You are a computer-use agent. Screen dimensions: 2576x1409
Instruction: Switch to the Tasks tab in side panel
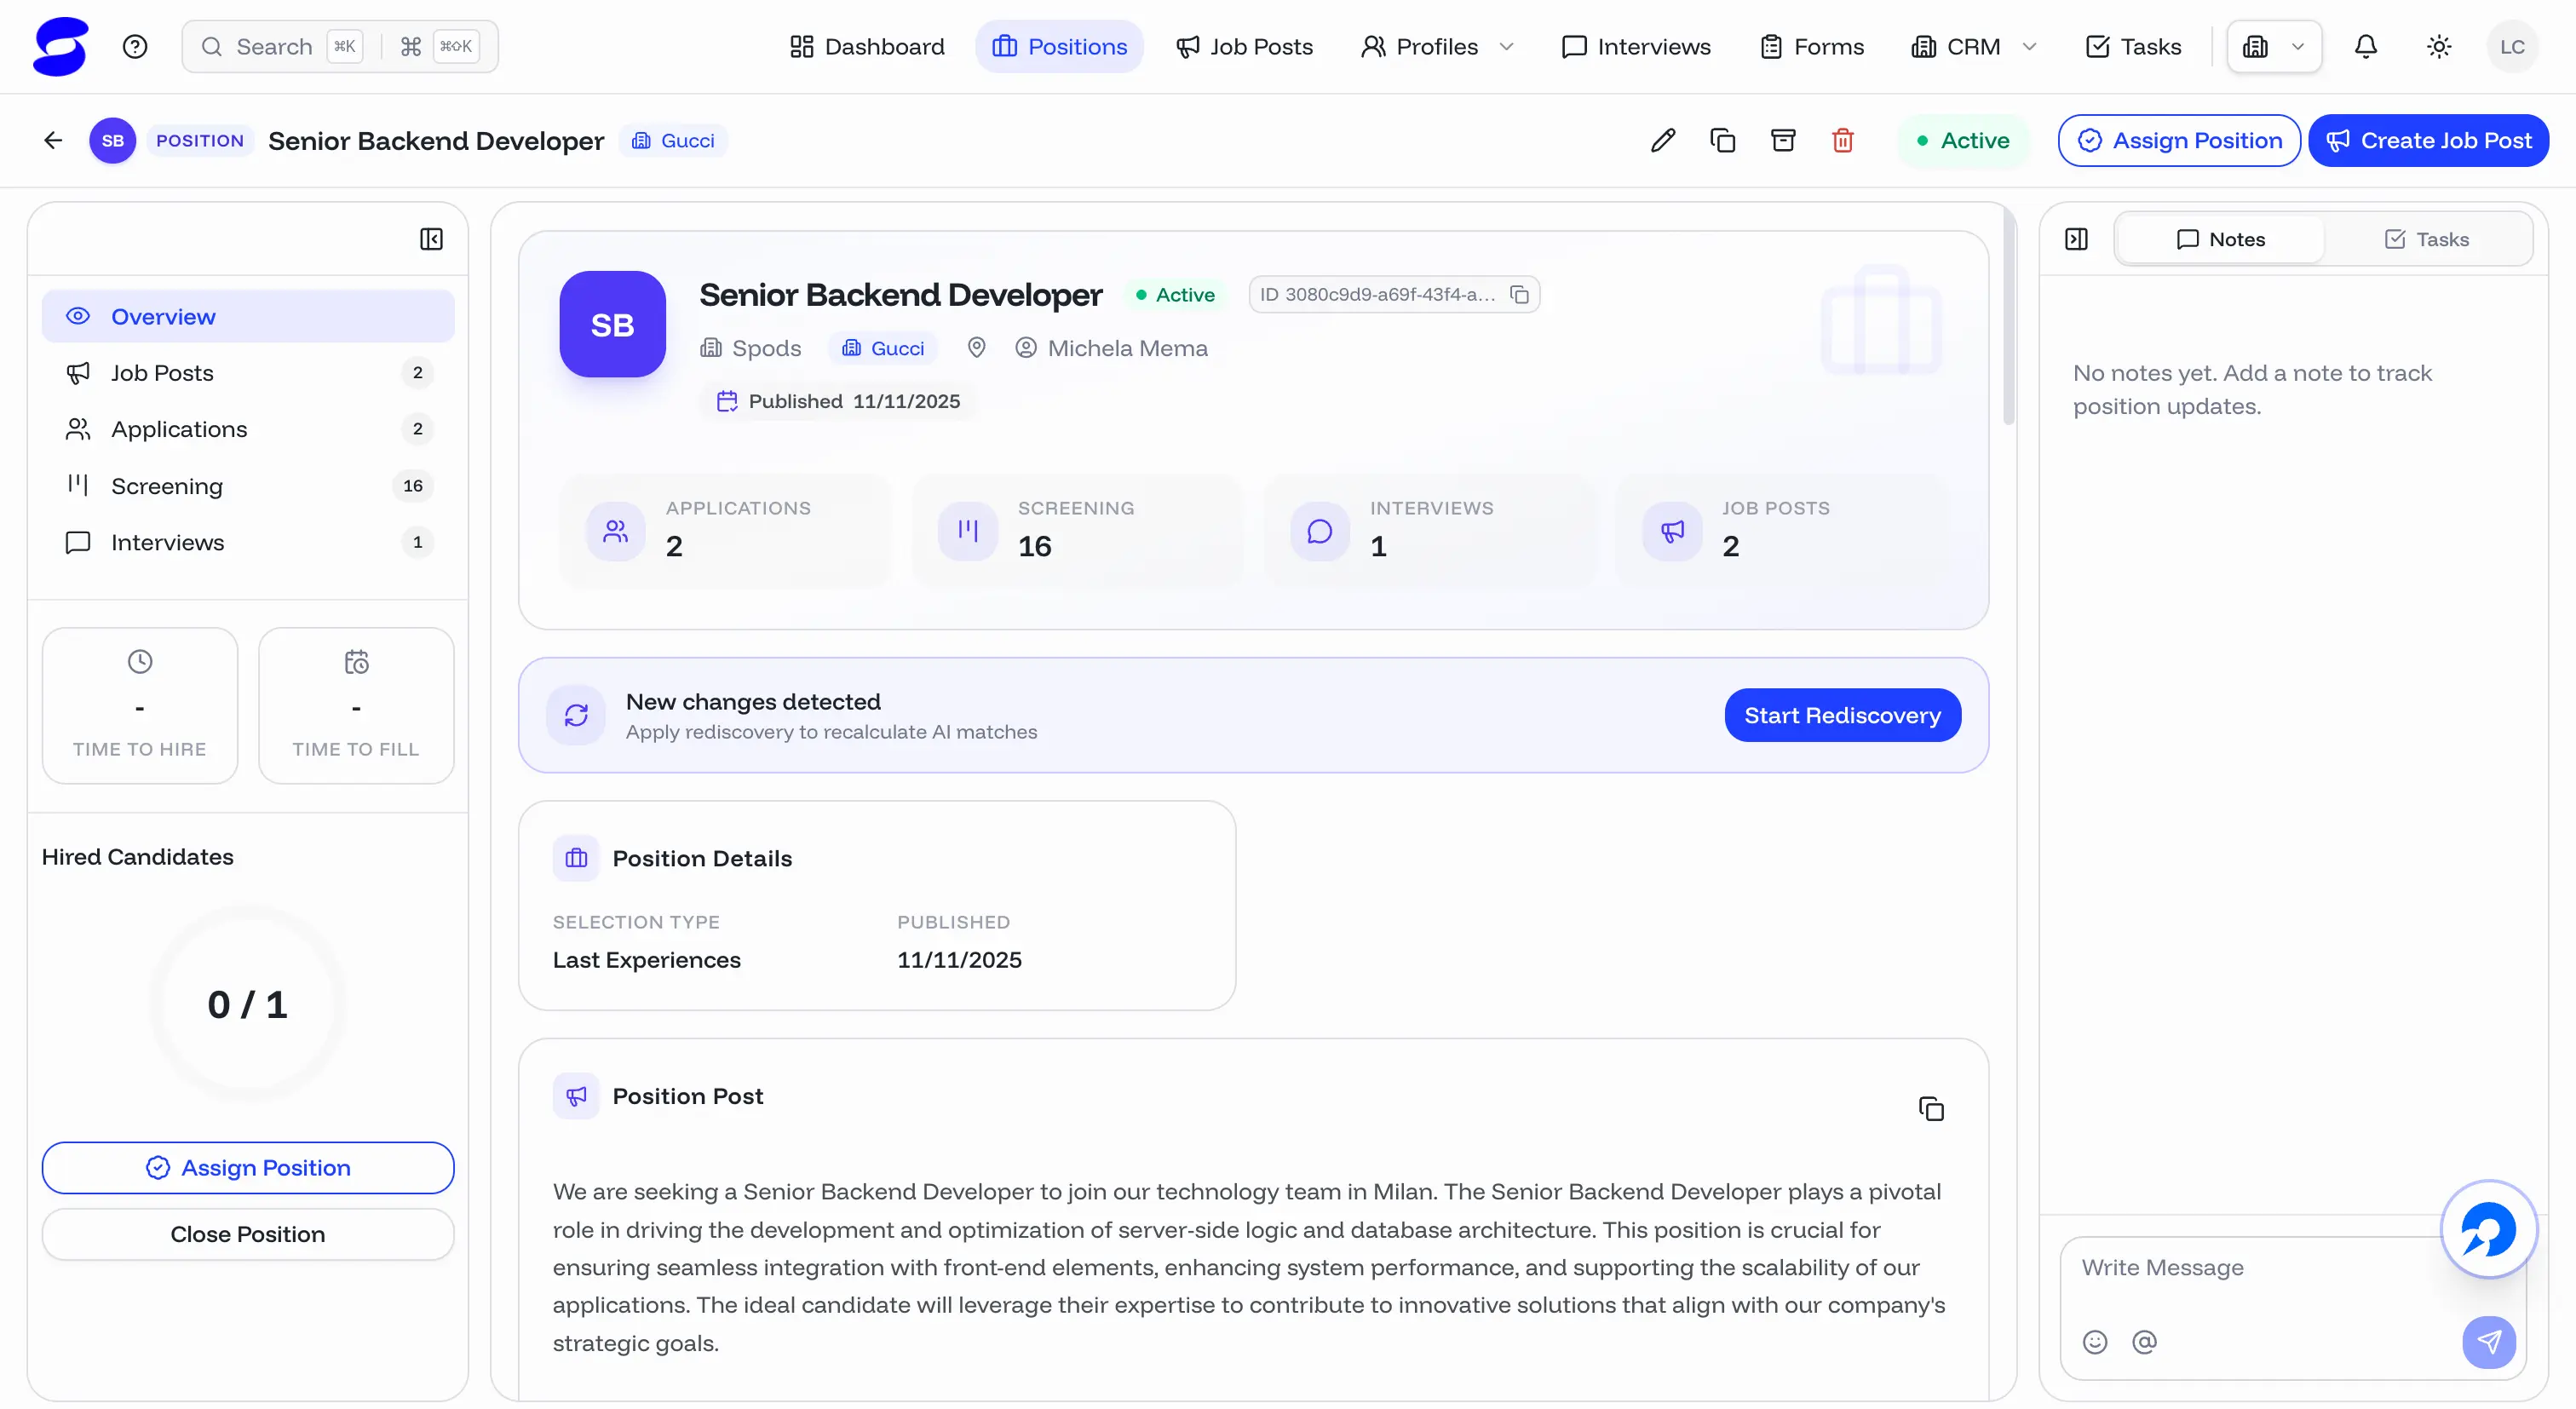[2427, 240]
